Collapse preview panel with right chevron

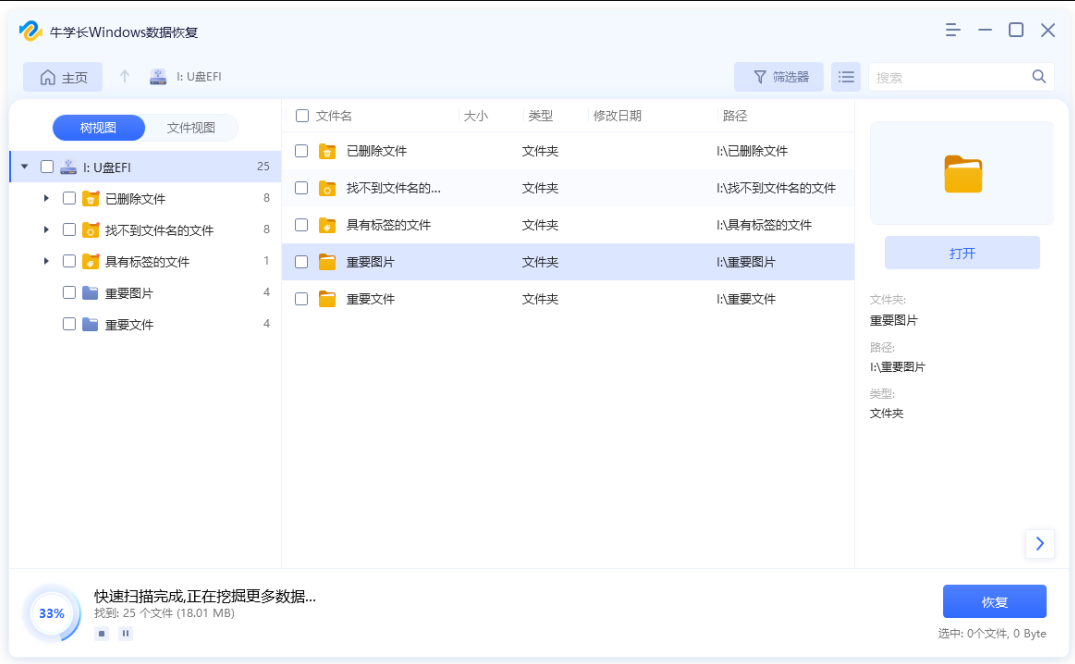(1040, 543)
